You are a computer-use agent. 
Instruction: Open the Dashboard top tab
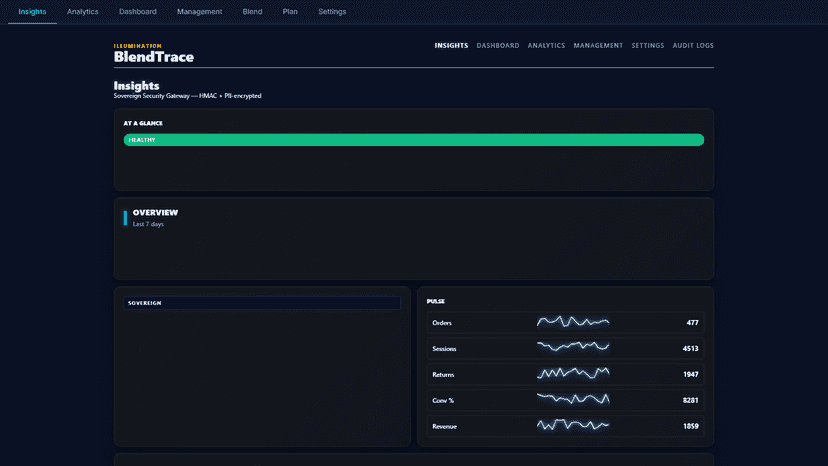(x=138, y=12)
